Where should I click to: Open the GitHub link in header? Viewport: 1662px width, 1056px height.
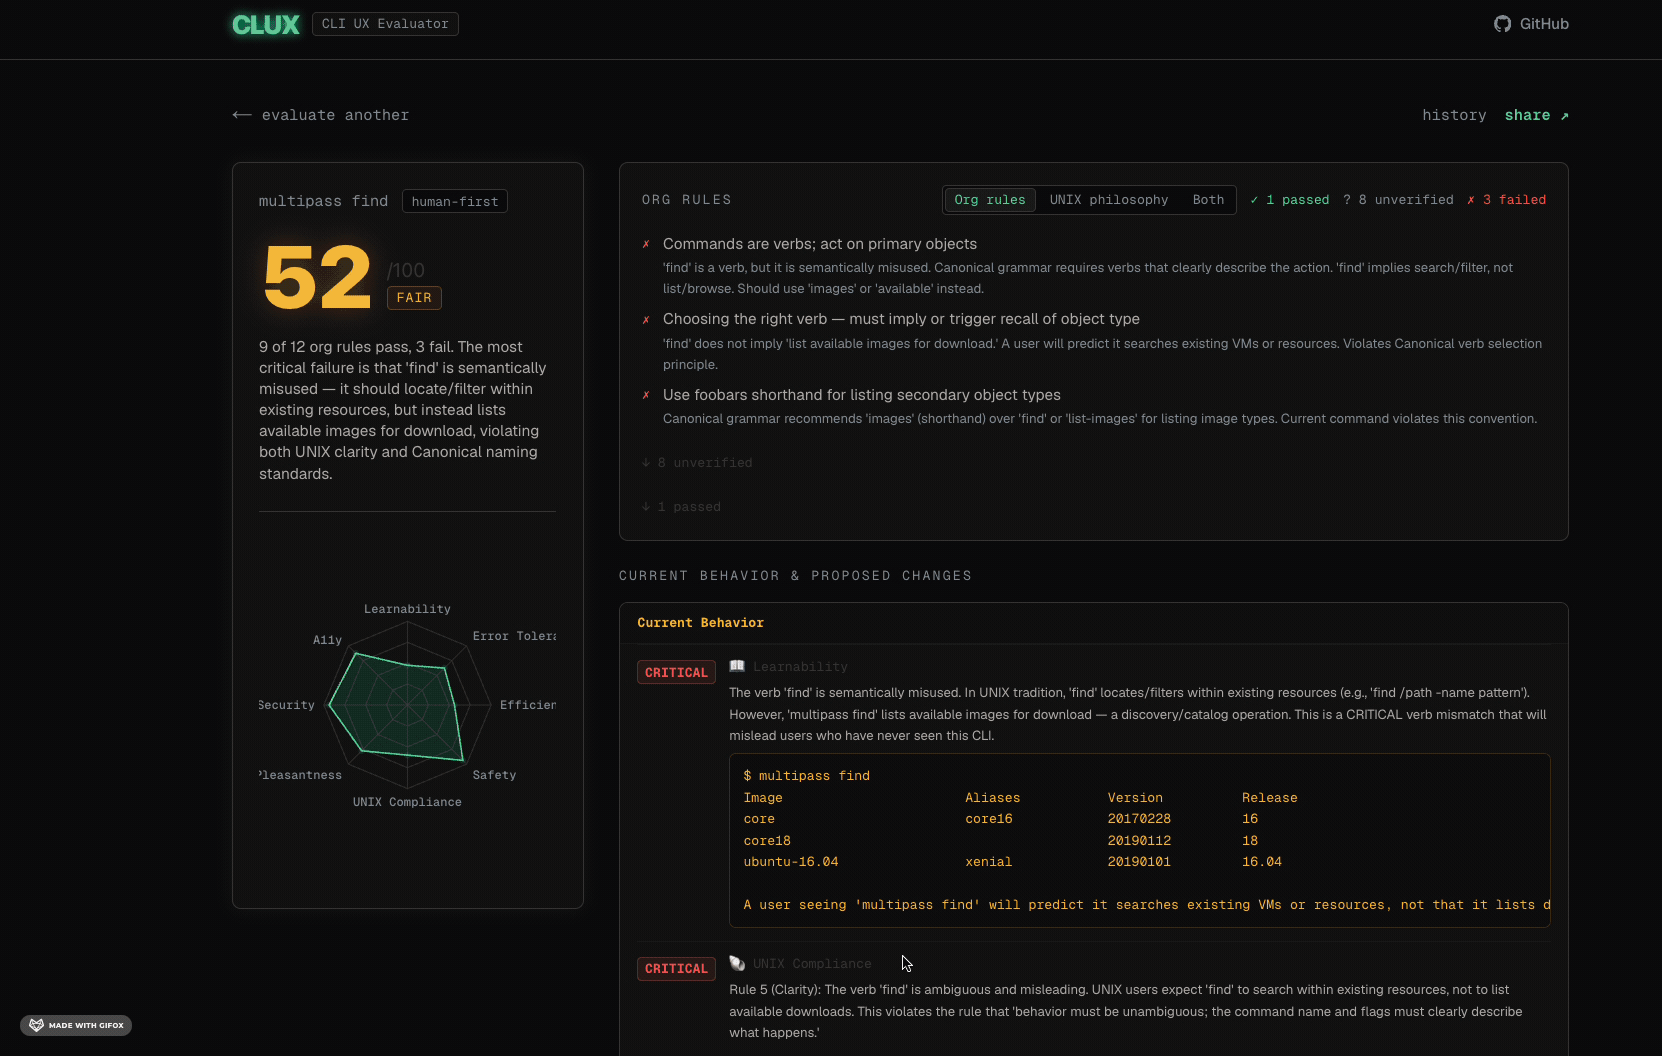point(1531,24)
